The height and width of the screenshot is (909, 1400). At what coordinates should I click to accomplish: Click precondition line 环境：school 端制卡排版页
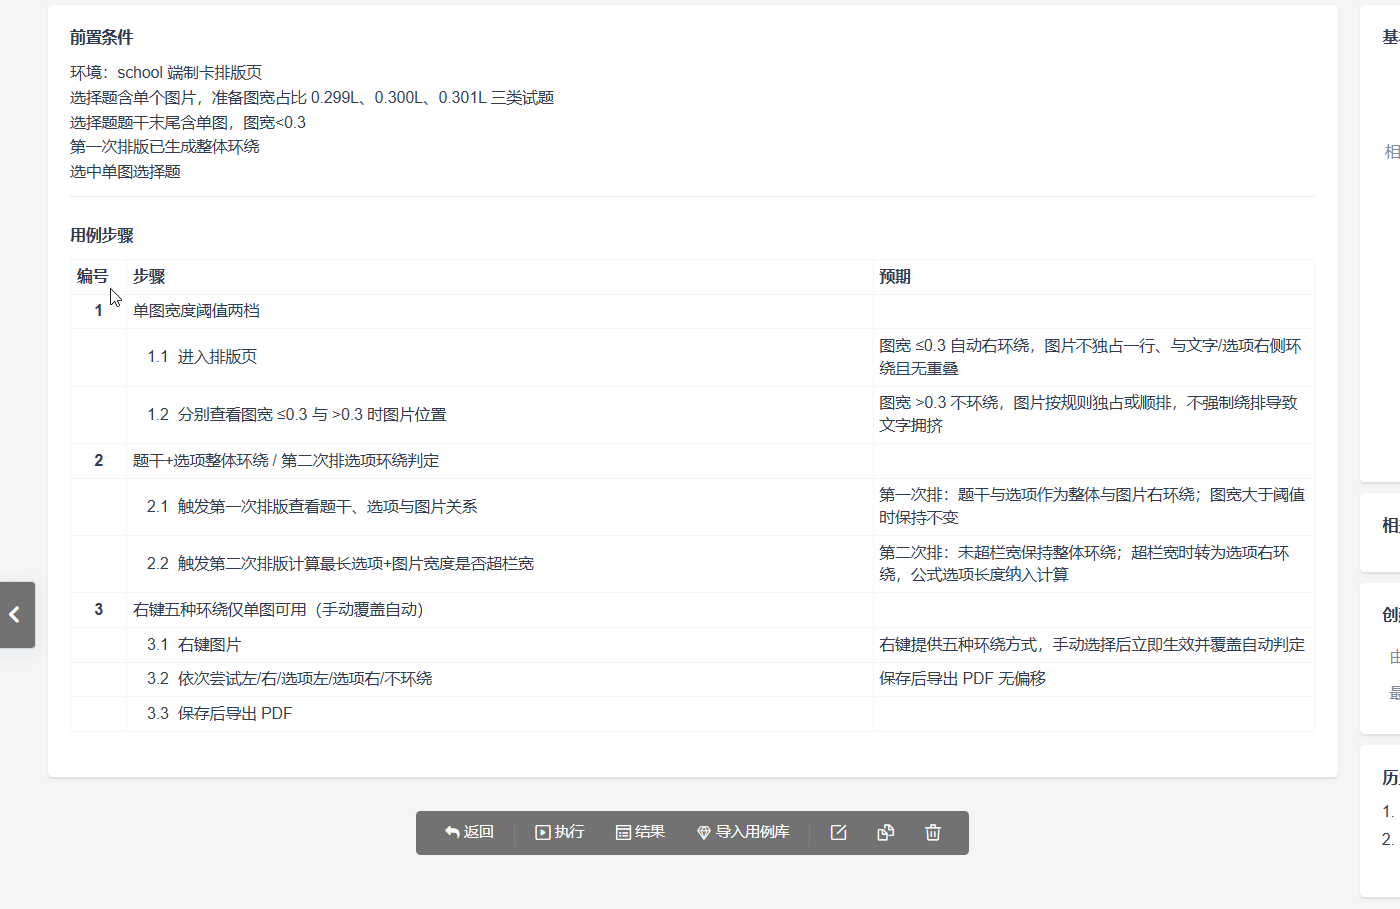pyautogui.click(x=166, y=73)
